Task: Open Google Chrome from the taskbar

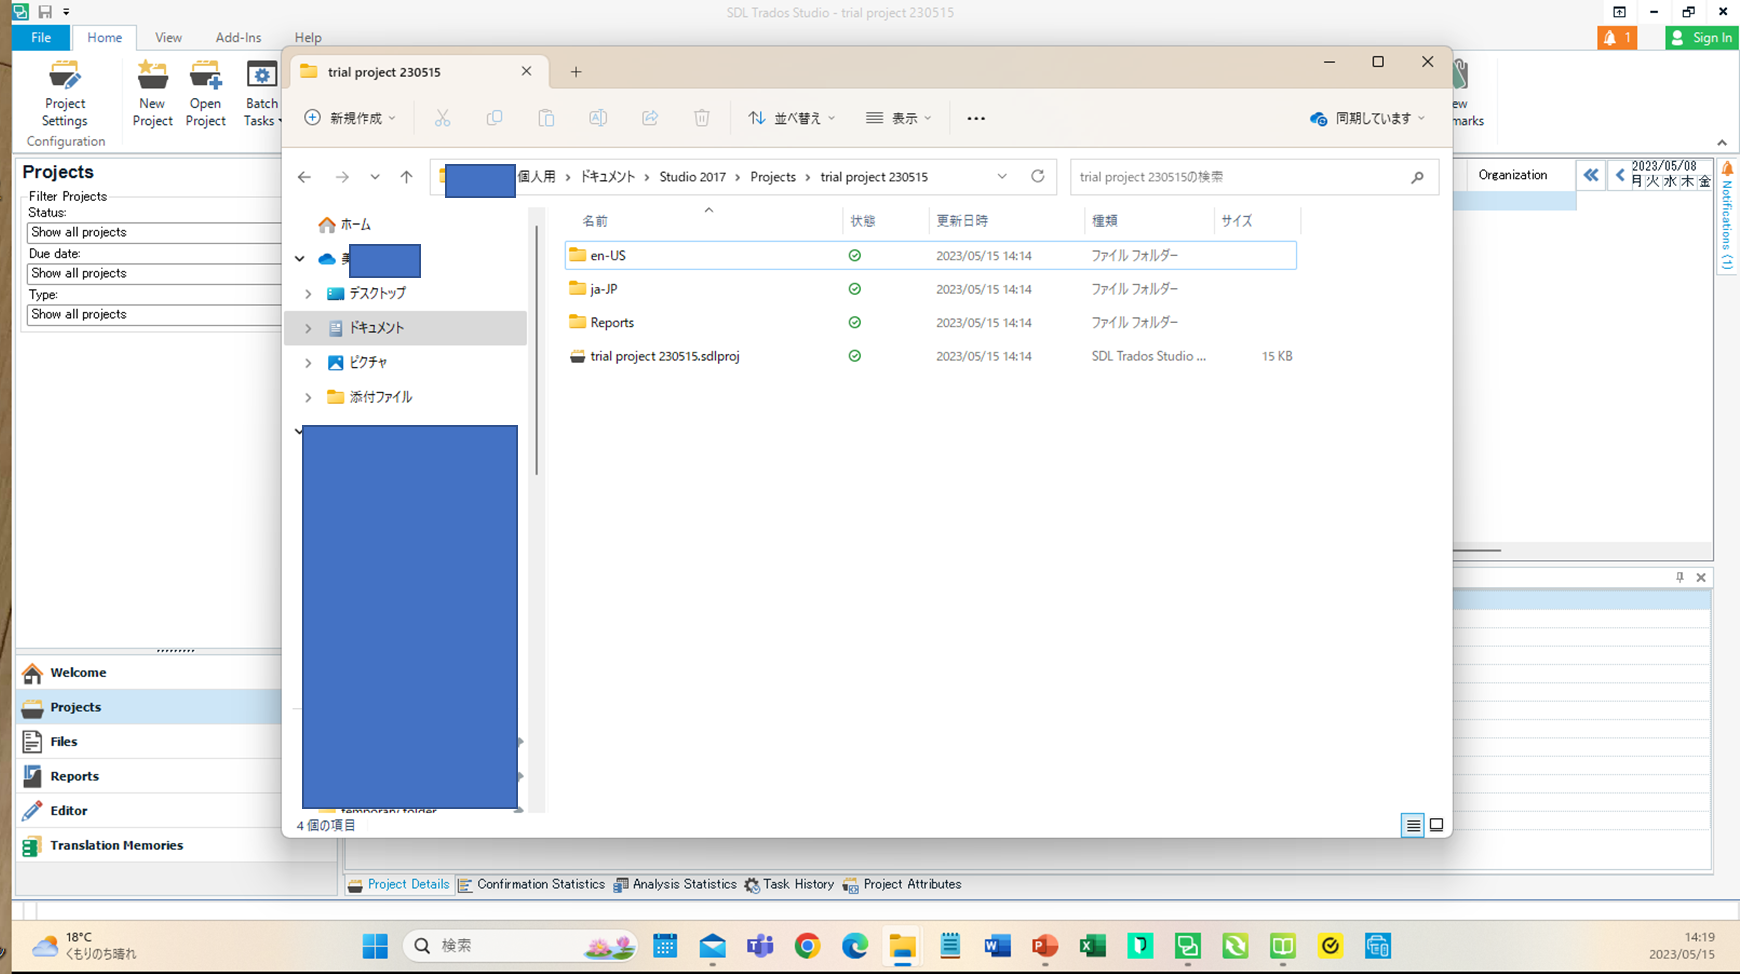Action: coord(807,946)
